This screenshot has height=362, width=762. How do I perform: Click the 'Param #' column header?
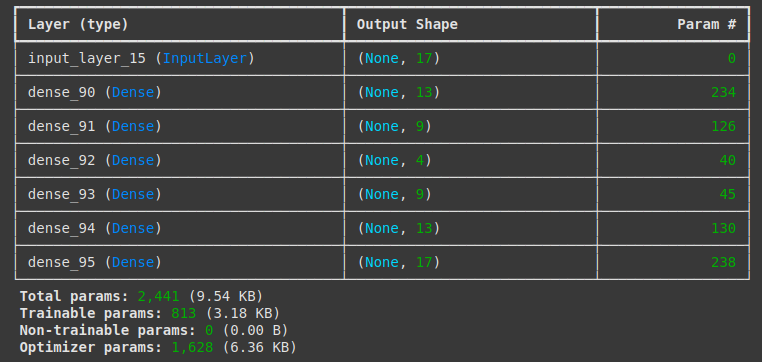tap(707, 24)
